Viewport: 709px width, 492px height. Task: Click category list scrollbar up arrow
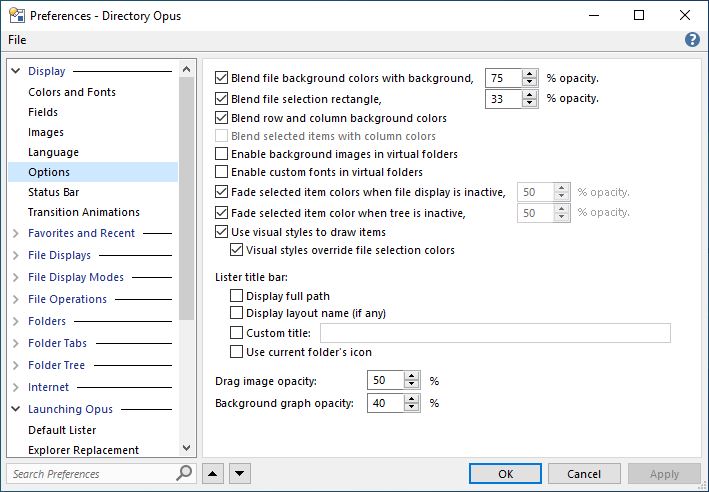coord(186,69)
